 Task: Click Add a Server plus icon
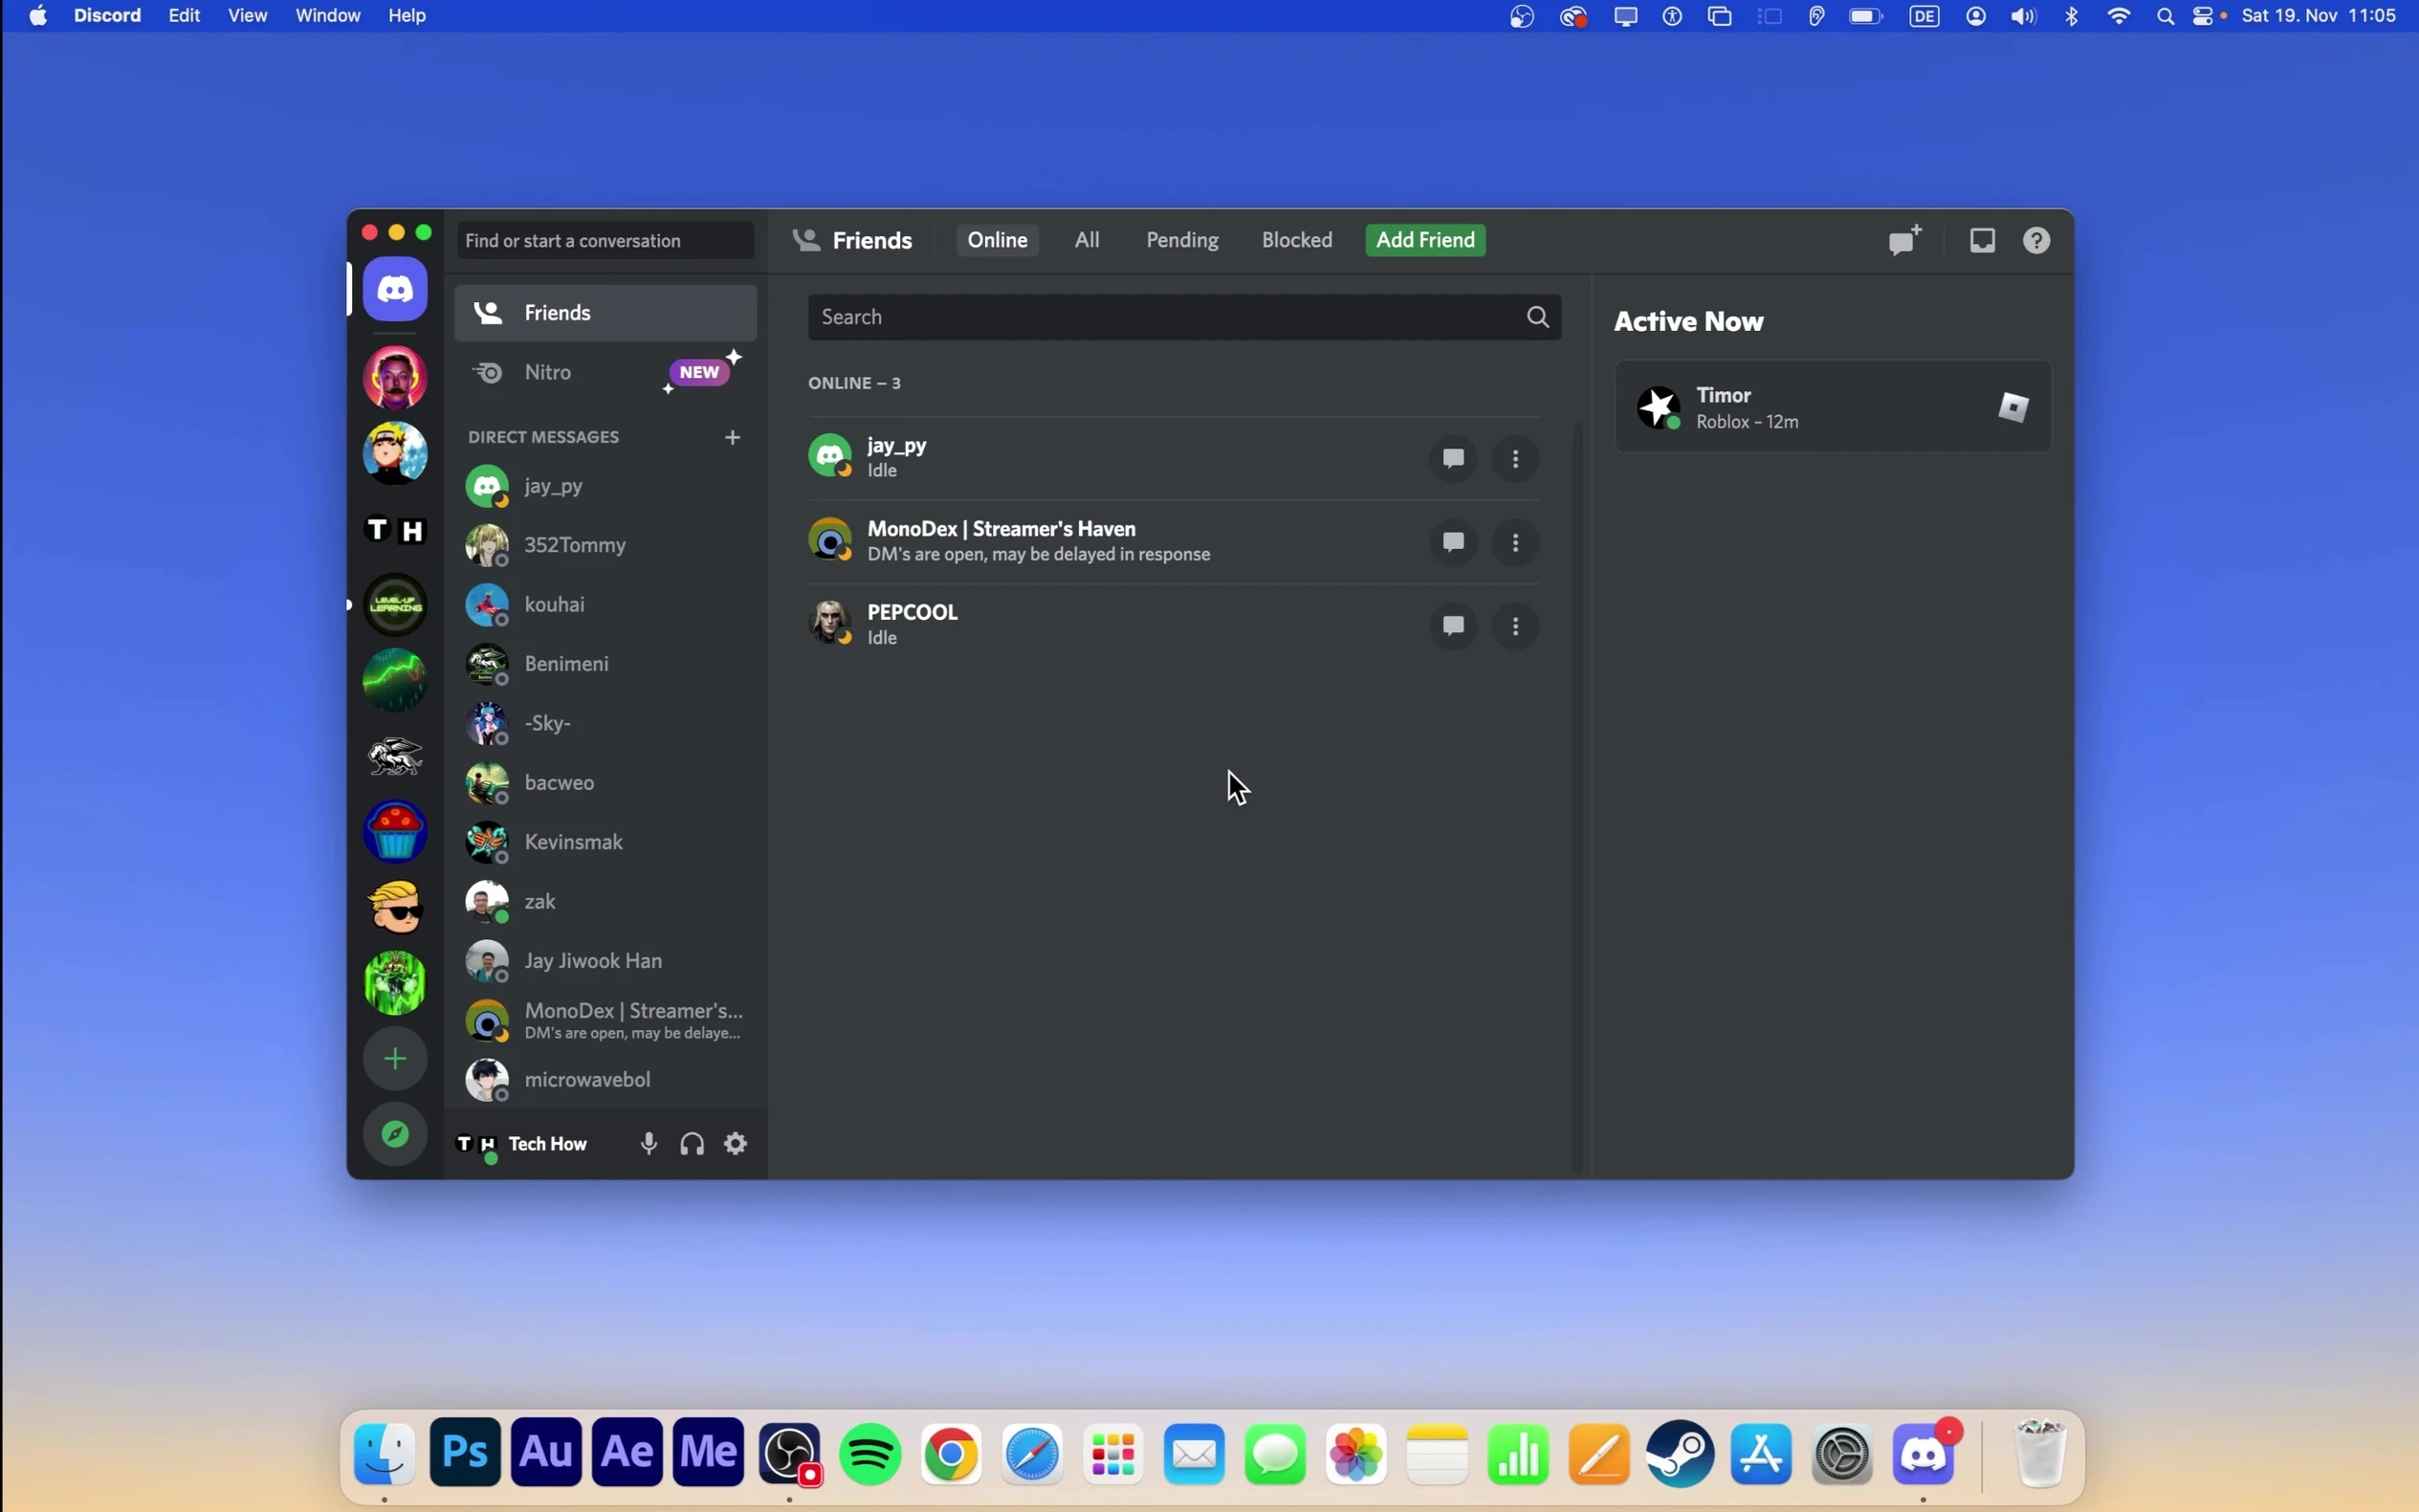coord(395,1059)
